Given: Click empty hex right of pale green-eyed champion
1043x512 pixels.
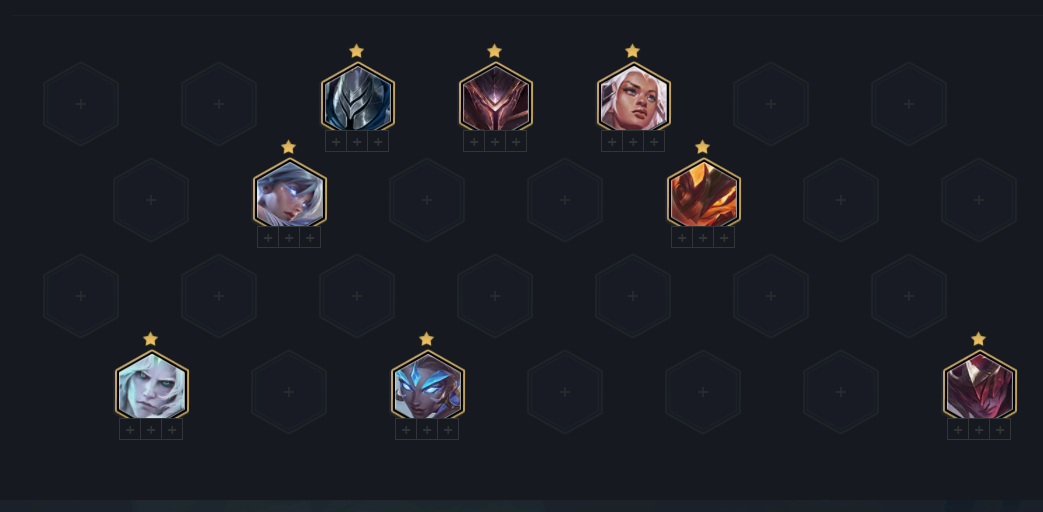Looking at the screenshot, I should click(289, 392).
